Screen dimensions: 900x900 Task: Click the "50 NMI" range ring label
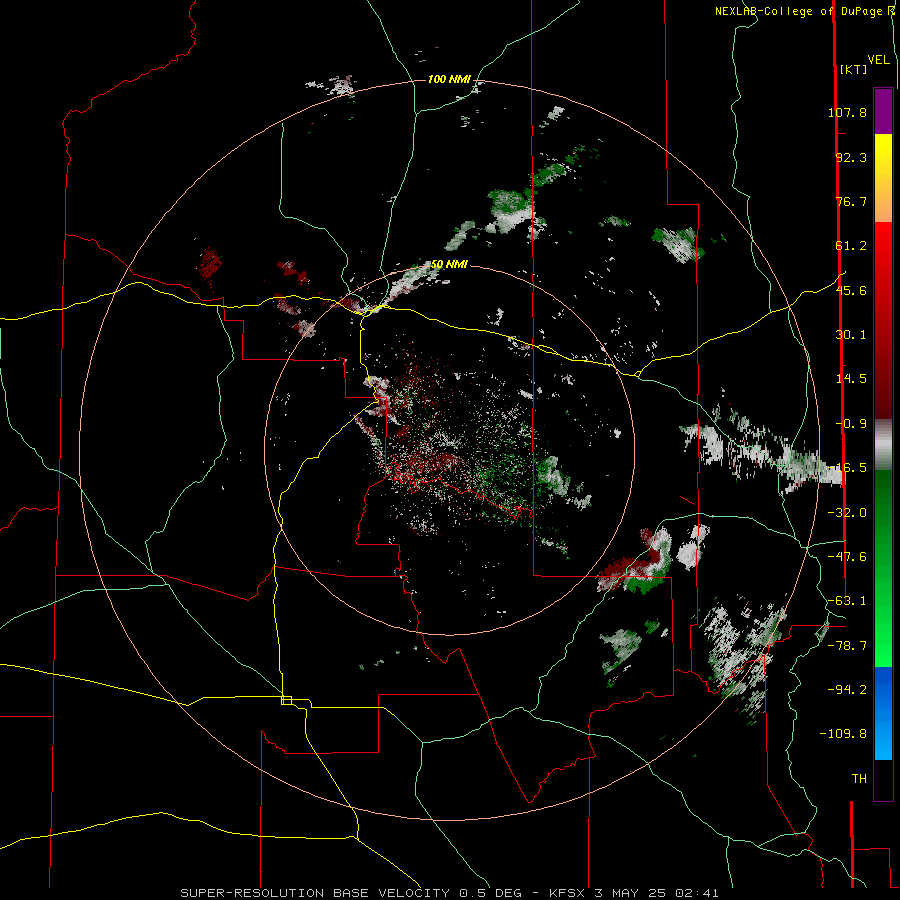point(449,264)
